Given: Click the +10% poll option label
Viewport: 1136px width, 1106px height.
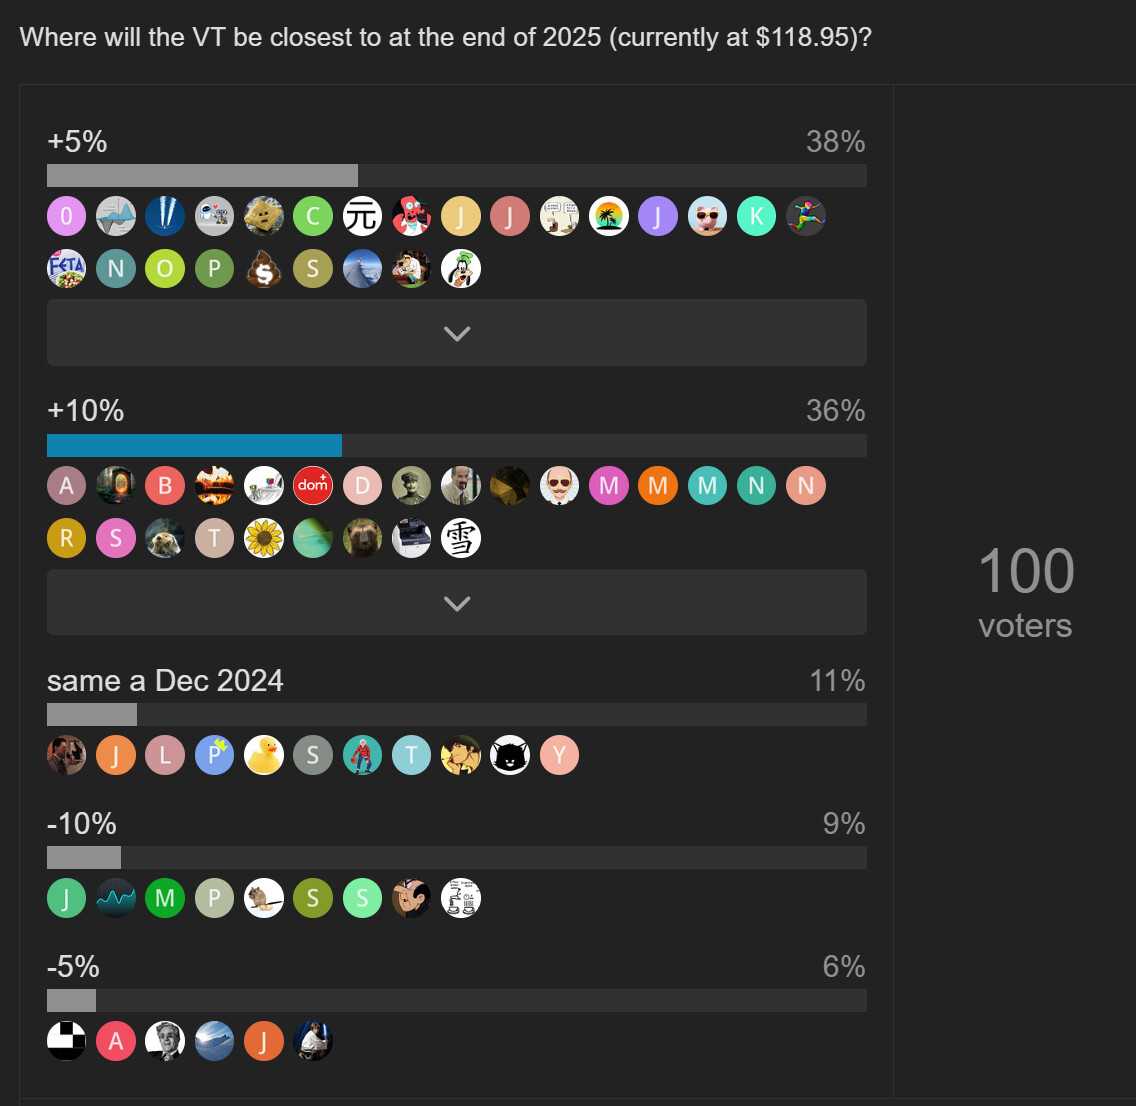Looking at the screenshot, I should click(86, 411).
